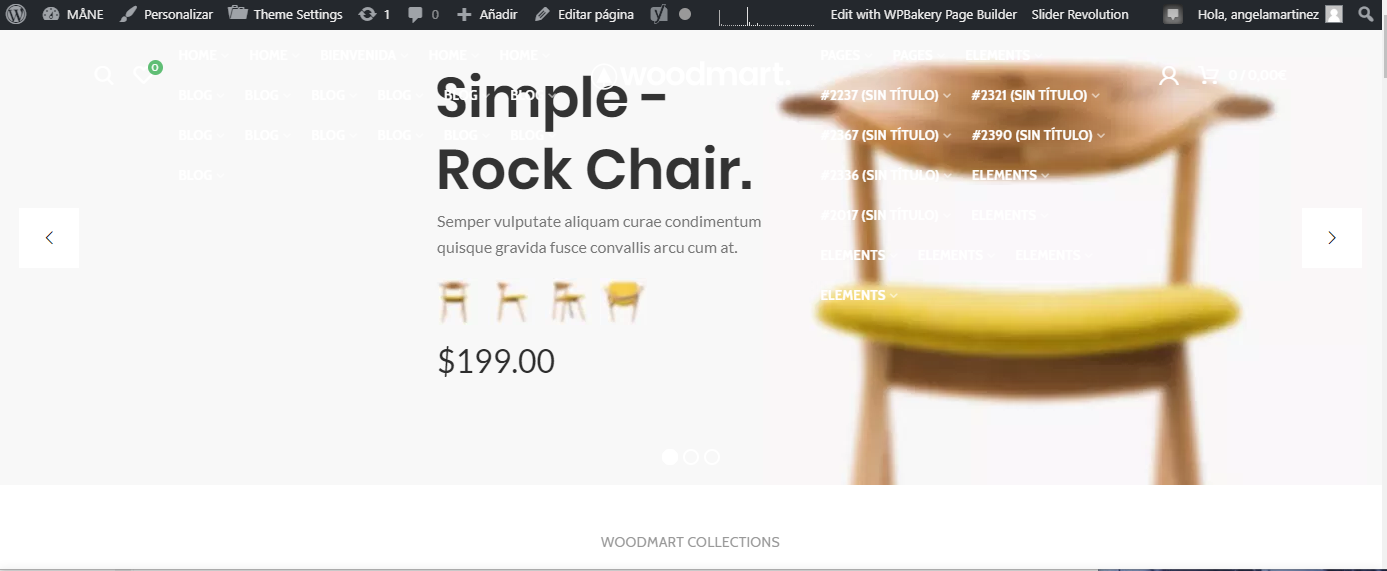The height and width of the screenshot is (571, 1387).
Task: Choose the yellow chair thumbnail
Action: coord(624,301)
